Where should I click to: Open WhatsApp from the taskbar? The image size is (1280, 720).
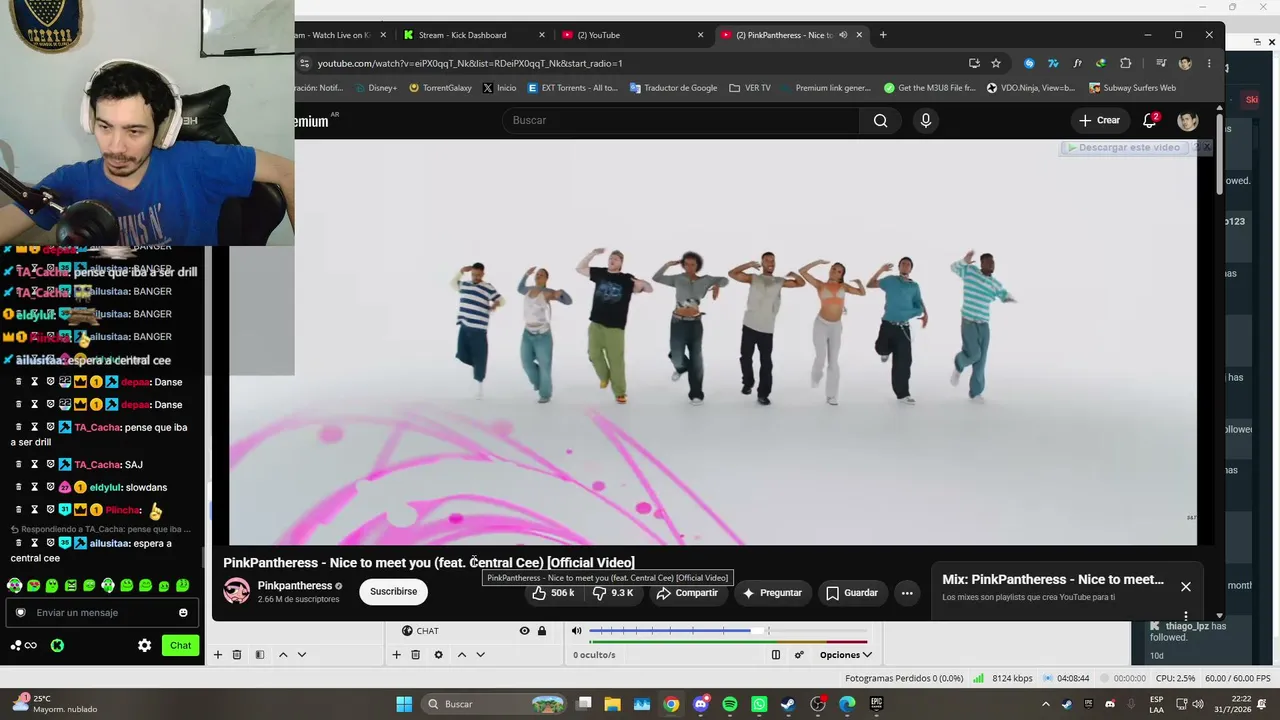coord(759,704)
